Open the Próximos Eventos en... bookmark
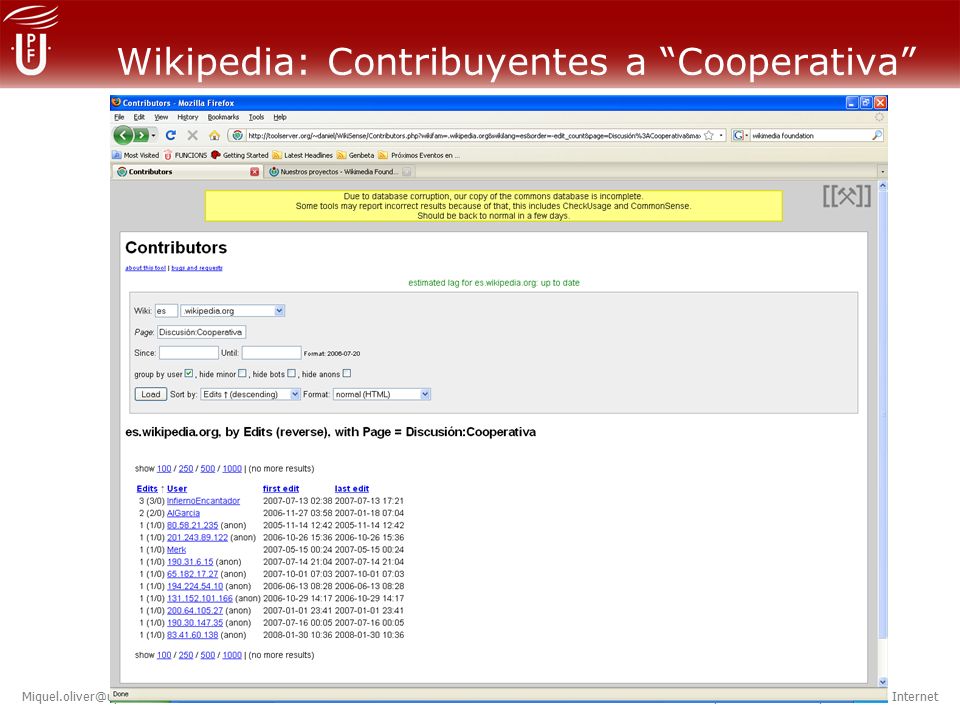 coord(419,156)
